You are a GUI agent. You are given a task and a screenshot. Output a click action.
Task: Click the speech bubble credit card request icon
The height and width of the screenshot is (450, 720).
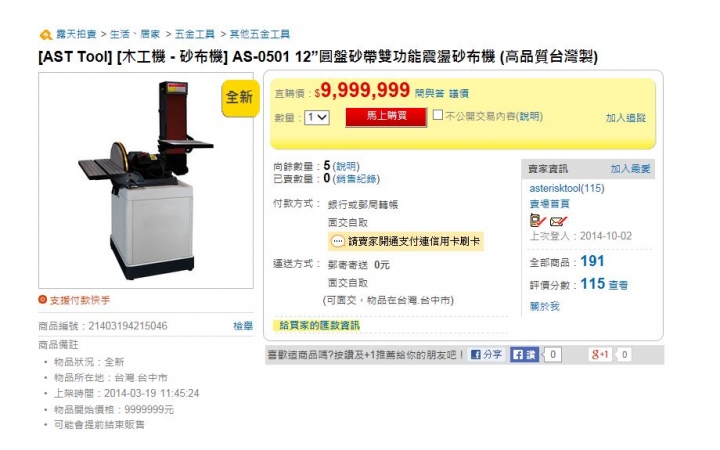point(338,241)
